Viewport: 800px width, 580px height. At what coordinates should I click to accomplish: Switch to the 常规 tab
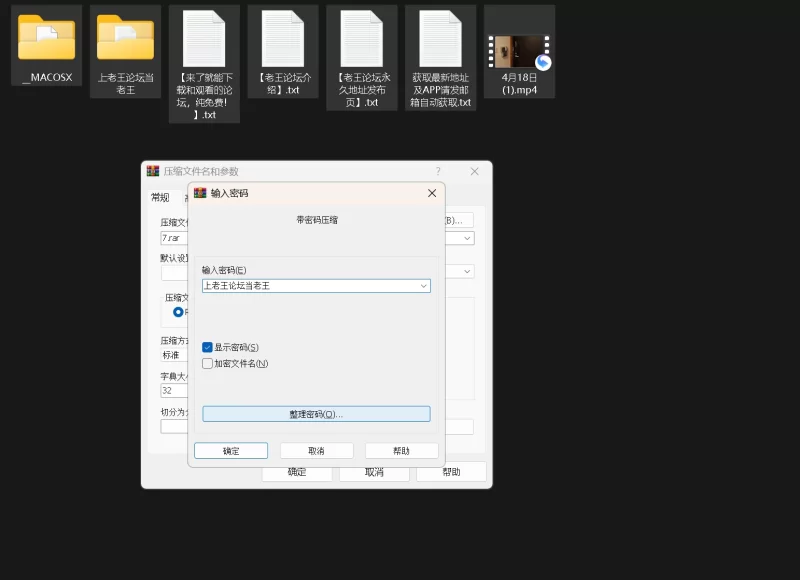tap(160, 198)
